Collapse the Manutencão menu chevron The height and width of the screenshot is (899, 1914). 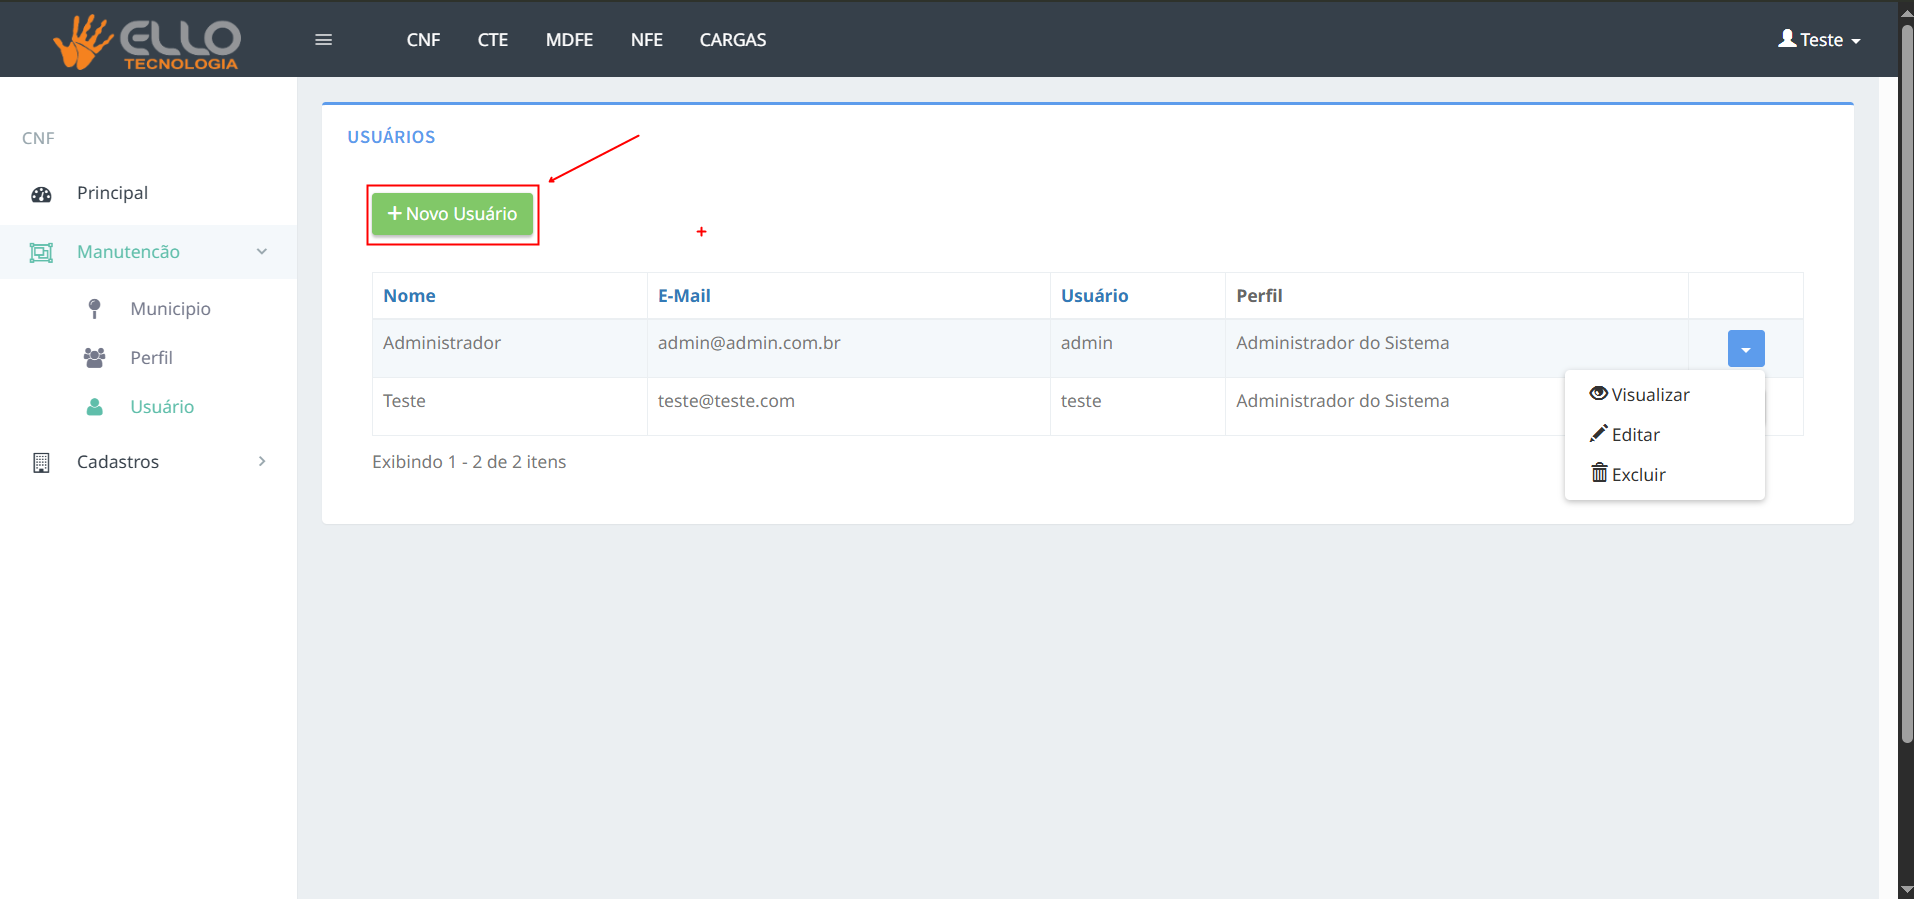262,252
